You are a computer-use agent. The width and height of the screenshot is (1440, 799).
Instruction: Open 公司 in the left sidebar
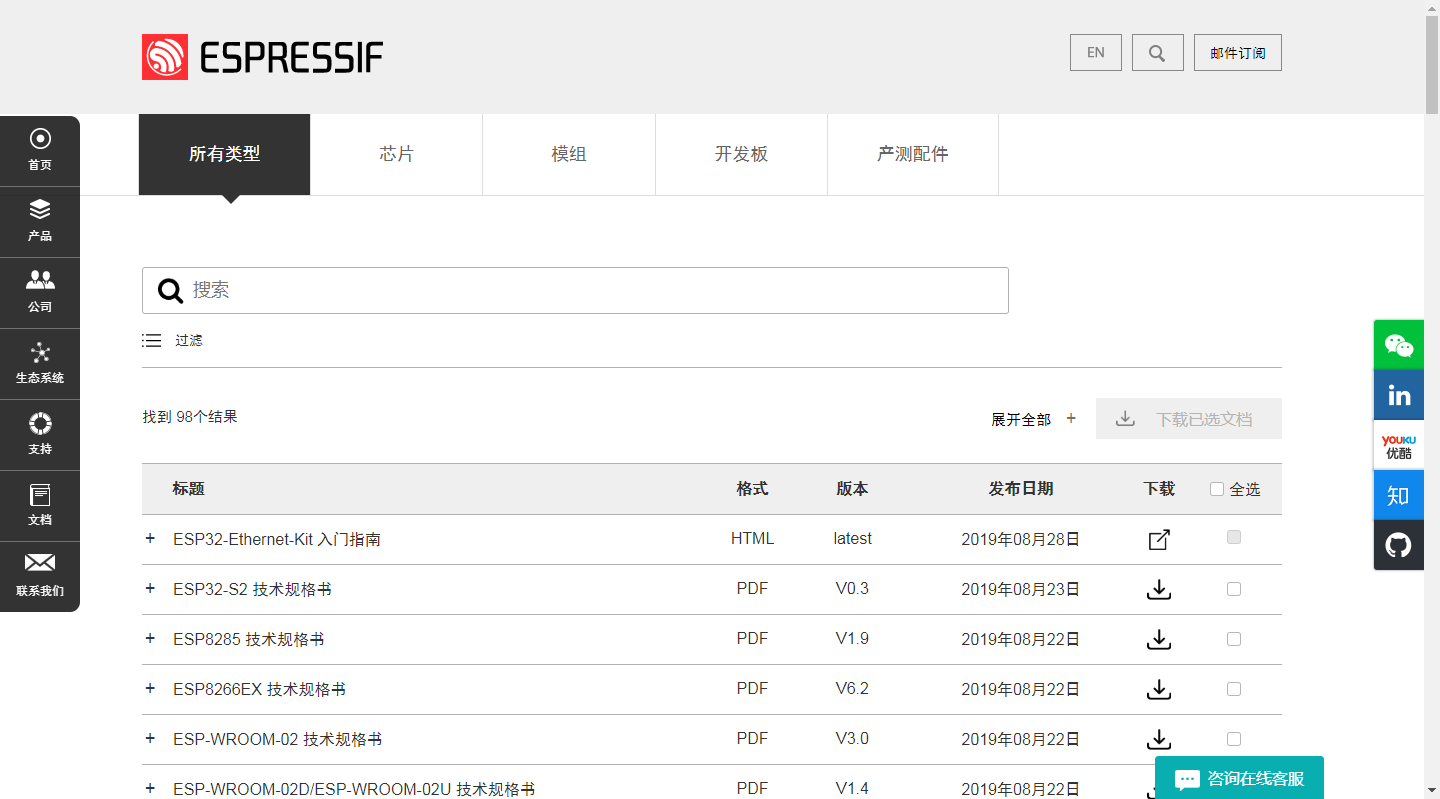[40, 293]
